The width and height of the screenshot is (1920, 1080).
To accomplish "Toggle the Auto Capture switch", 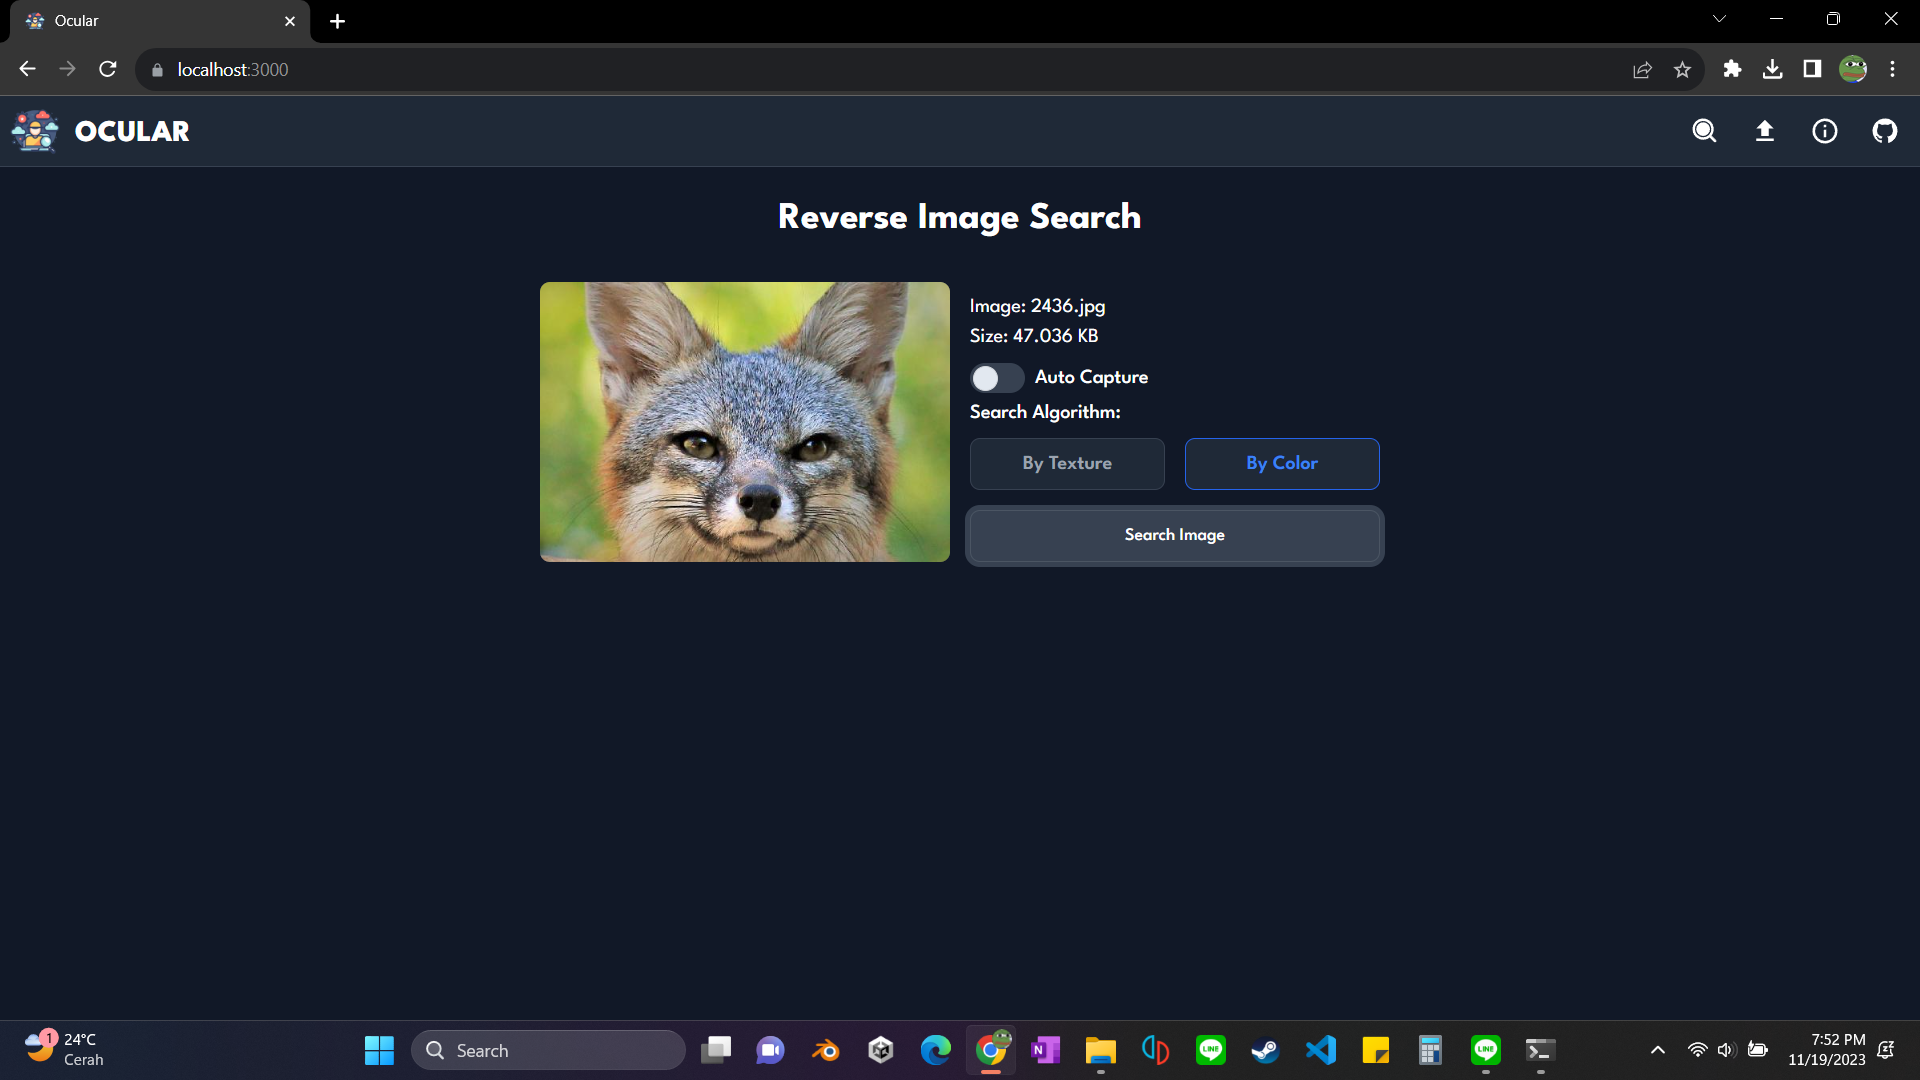I will [997, 378].
